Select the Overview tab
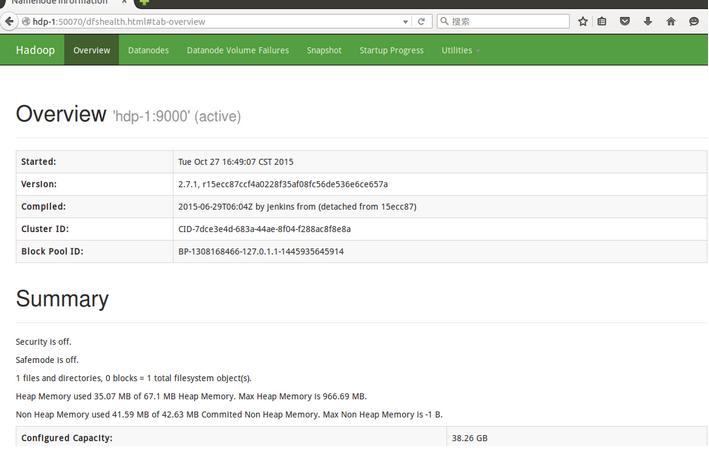The width and height of the screenshot is (709, 454). (x=91, y=50)
